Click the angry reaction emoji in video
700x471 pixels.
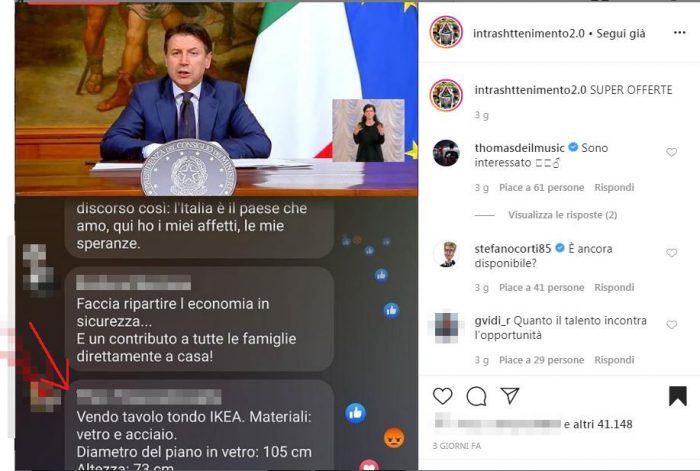click(394, 438)
